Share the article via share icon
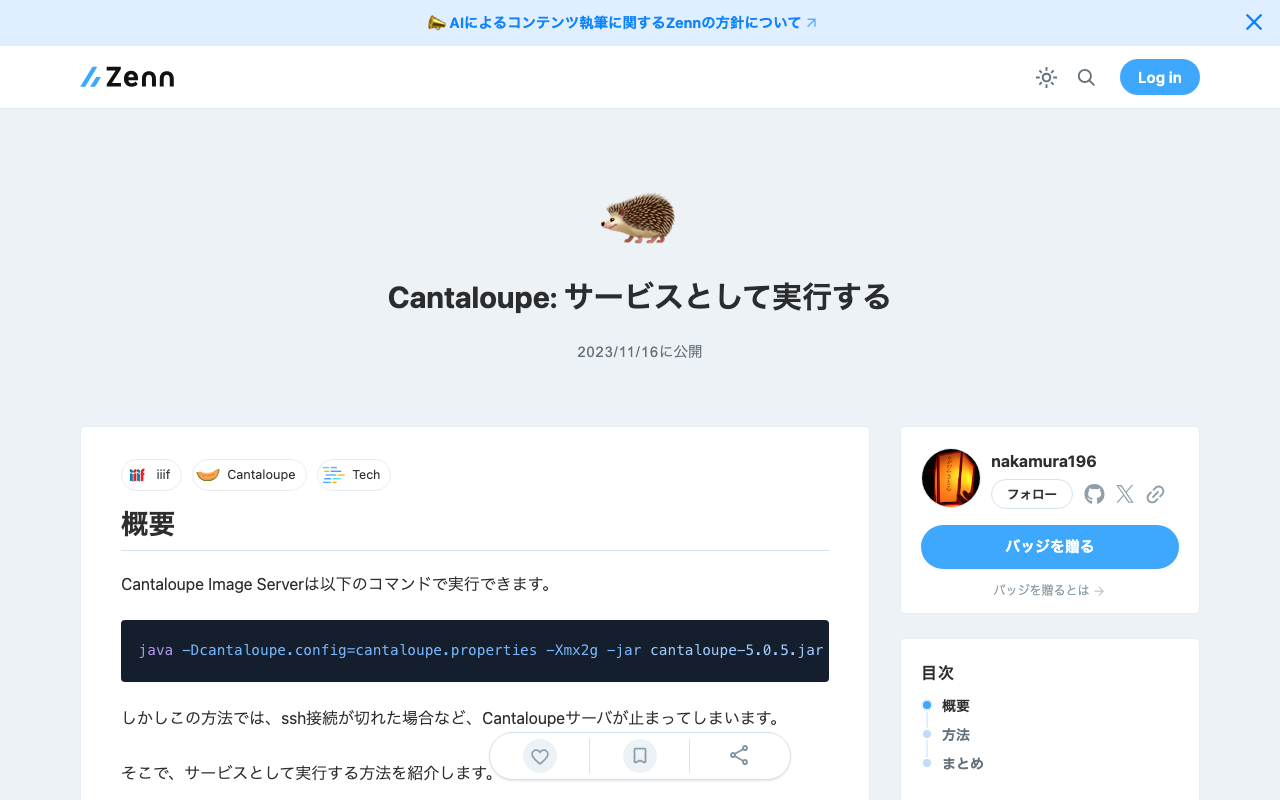The width and height of the screenshot is (1280, 800). 739,756
